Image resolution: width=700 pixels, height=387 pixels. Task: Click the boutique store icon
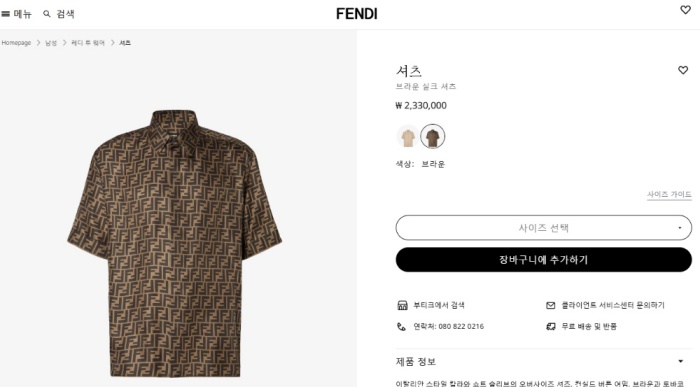coord(402,305)
